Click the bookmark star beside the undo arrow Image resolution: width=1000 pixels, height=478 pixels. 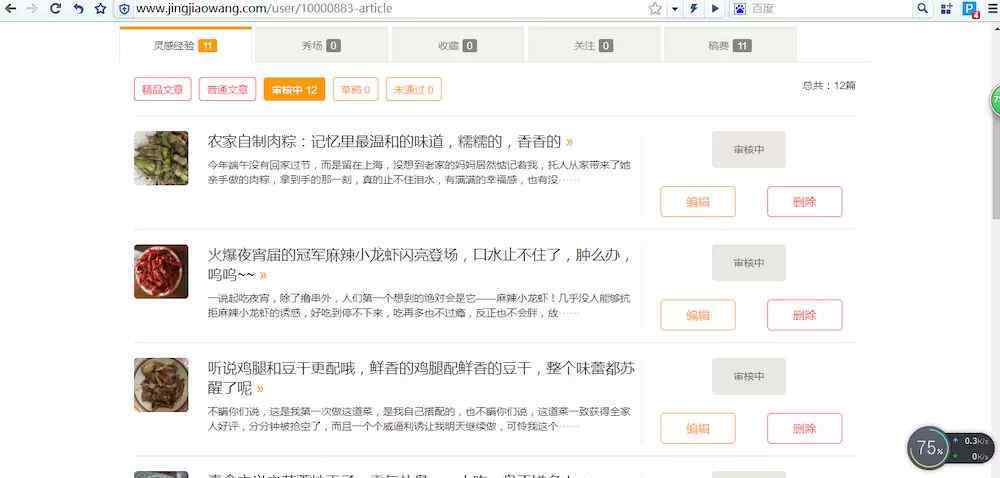(100, 8)
